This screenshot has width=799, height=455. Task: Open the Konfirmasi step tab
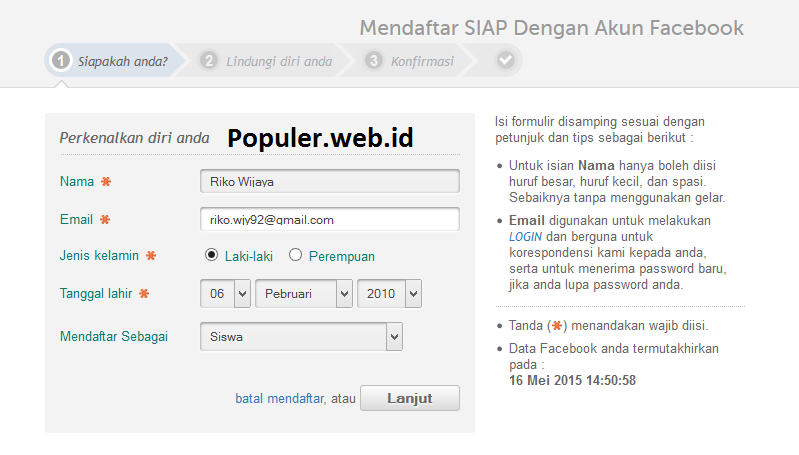[410, 61]
